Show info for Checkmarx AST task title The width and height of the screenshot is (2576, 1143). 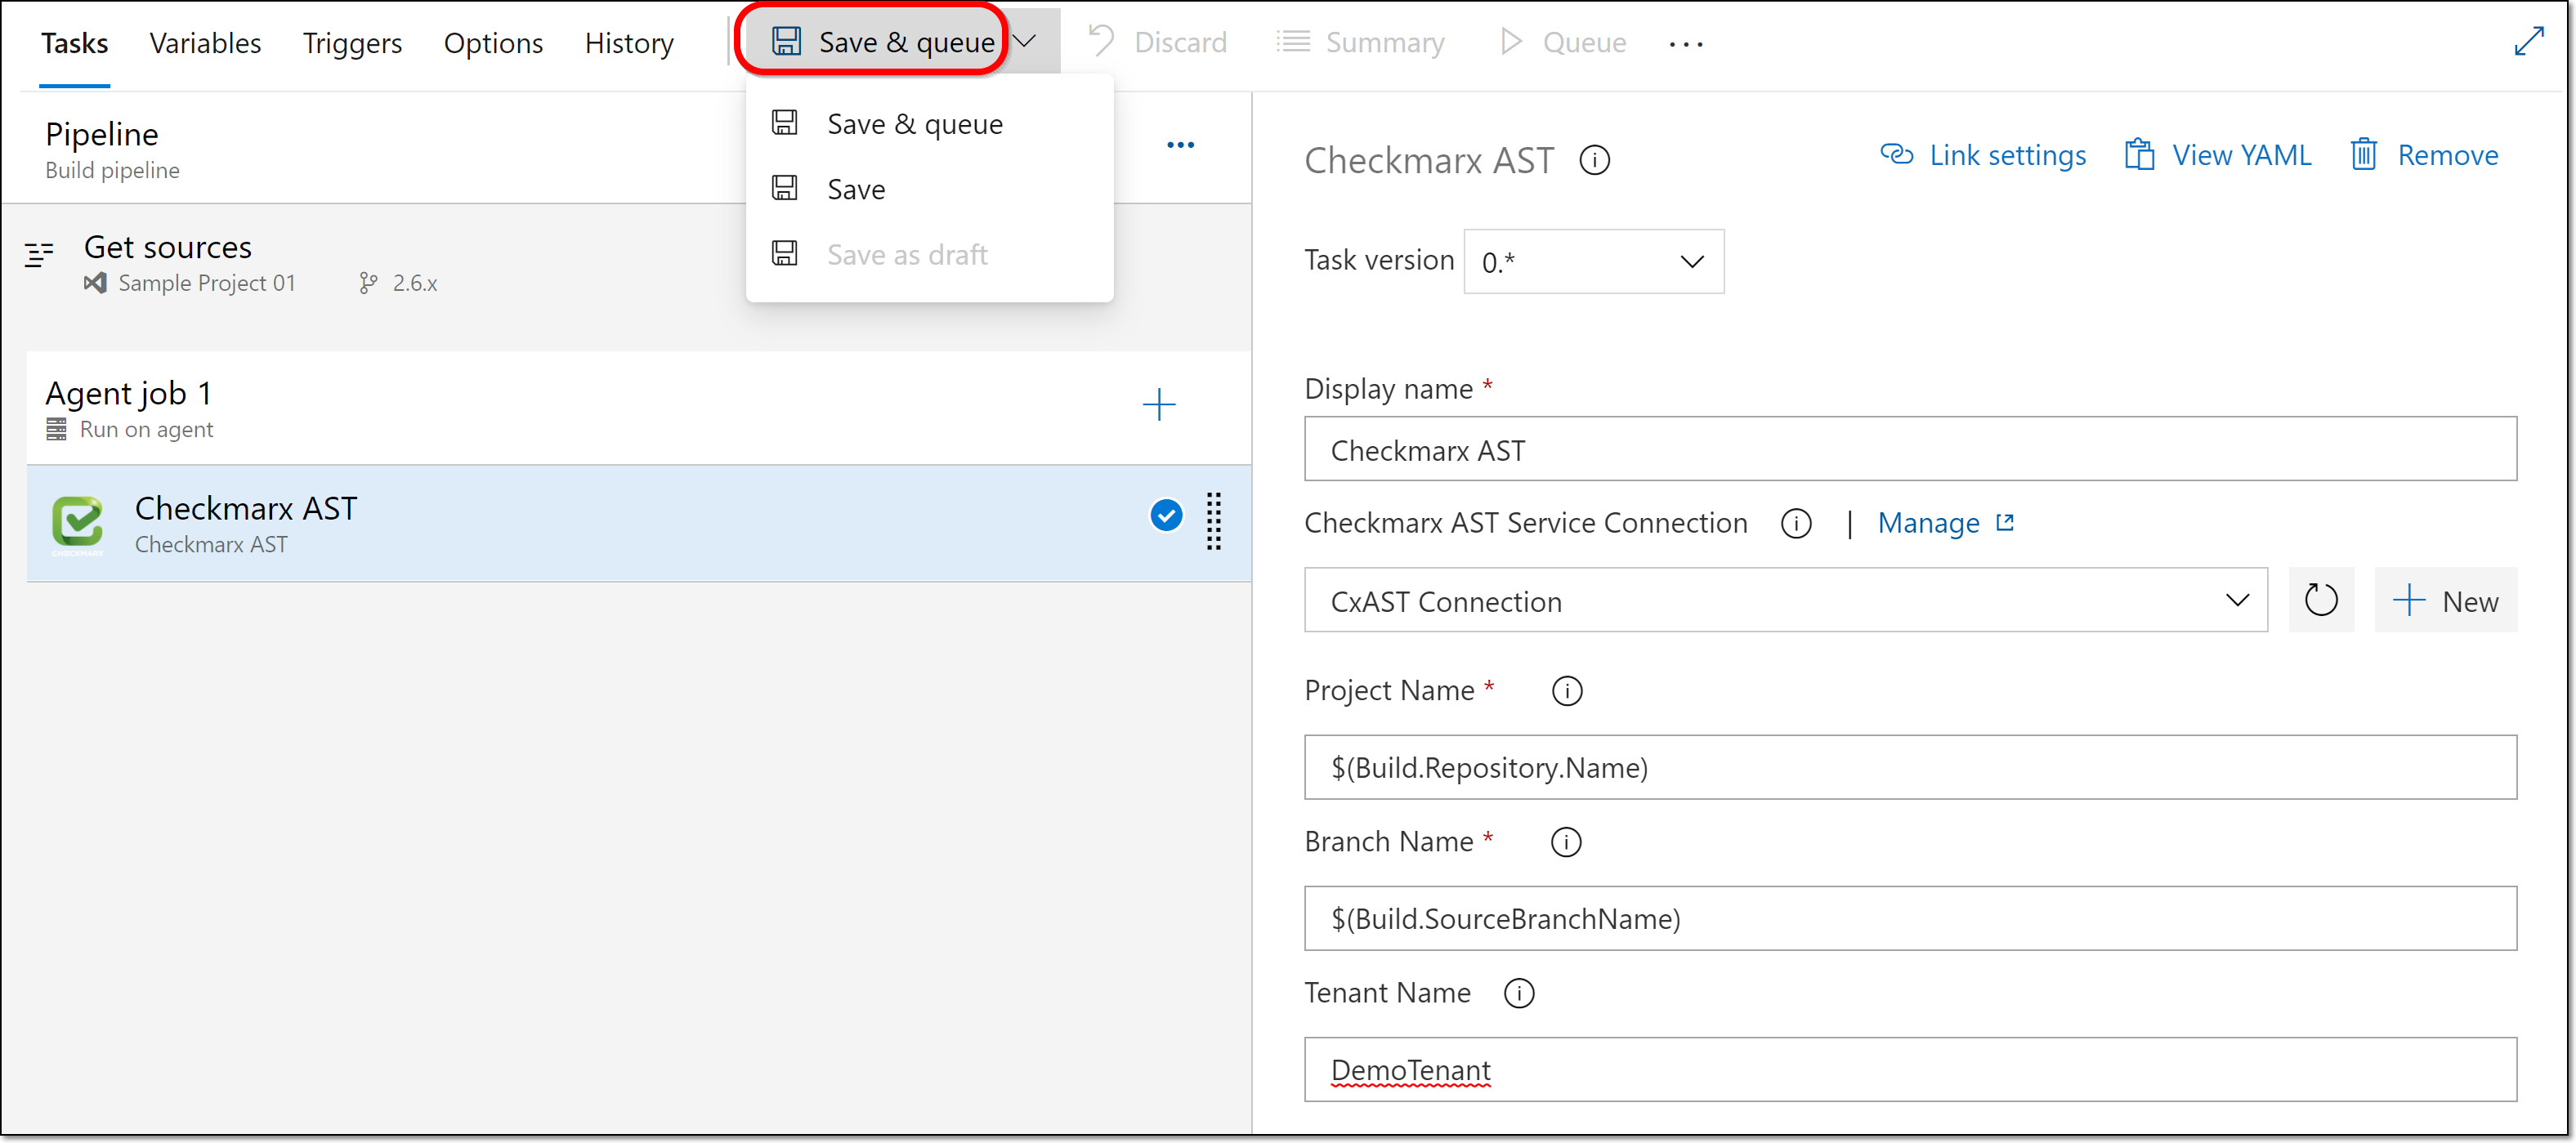pyautogui.click(x=1594, y=160)
